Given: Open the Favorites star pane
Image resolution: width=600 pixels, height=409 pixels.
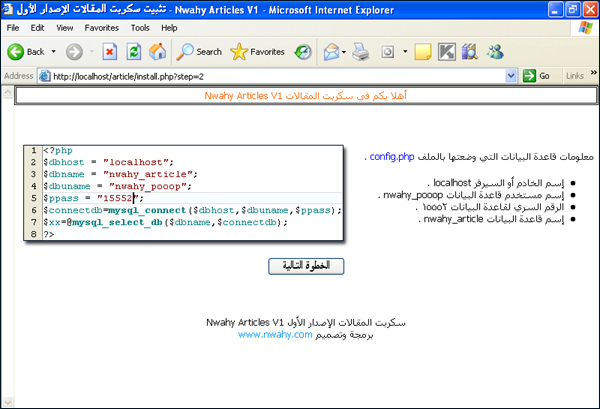Looking at the screenshot, I should (239, 52).
